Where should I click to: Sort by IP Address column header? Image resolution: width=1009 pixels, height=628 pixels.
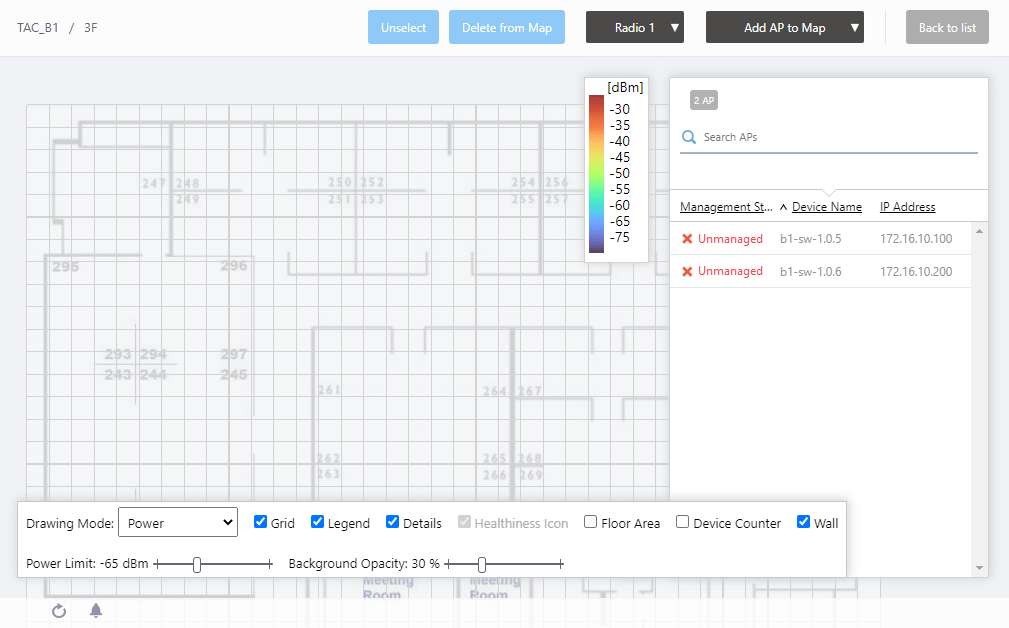[907, 207]
